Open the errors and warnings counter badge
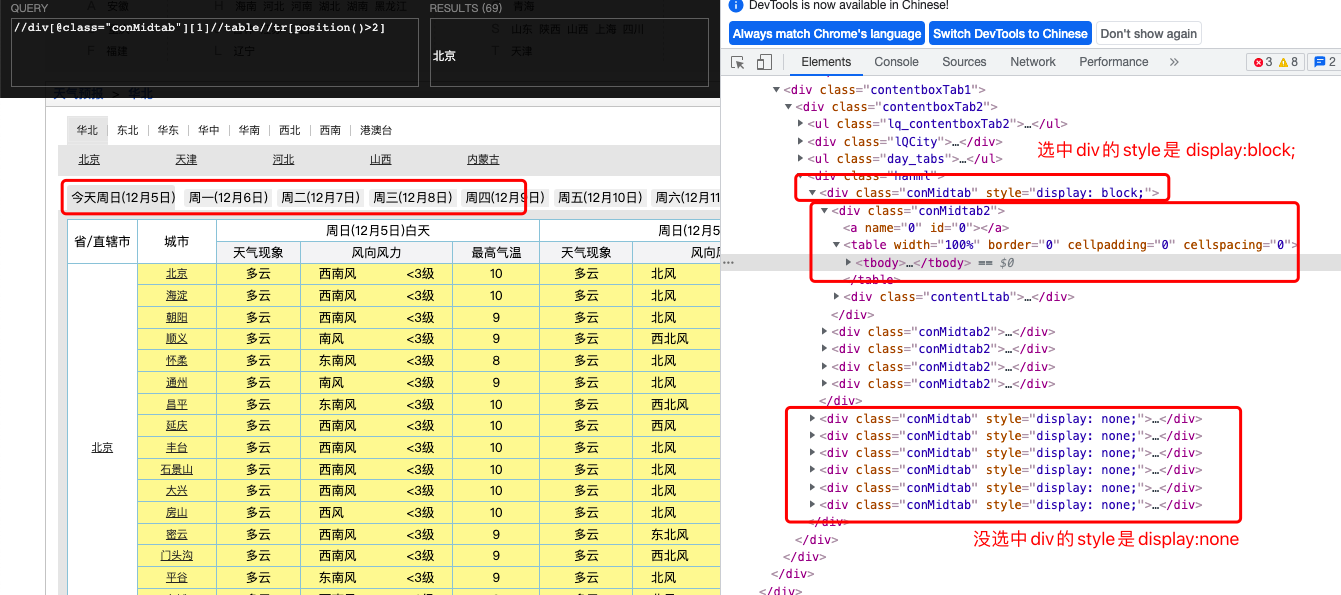 (x=1275, y=62)
